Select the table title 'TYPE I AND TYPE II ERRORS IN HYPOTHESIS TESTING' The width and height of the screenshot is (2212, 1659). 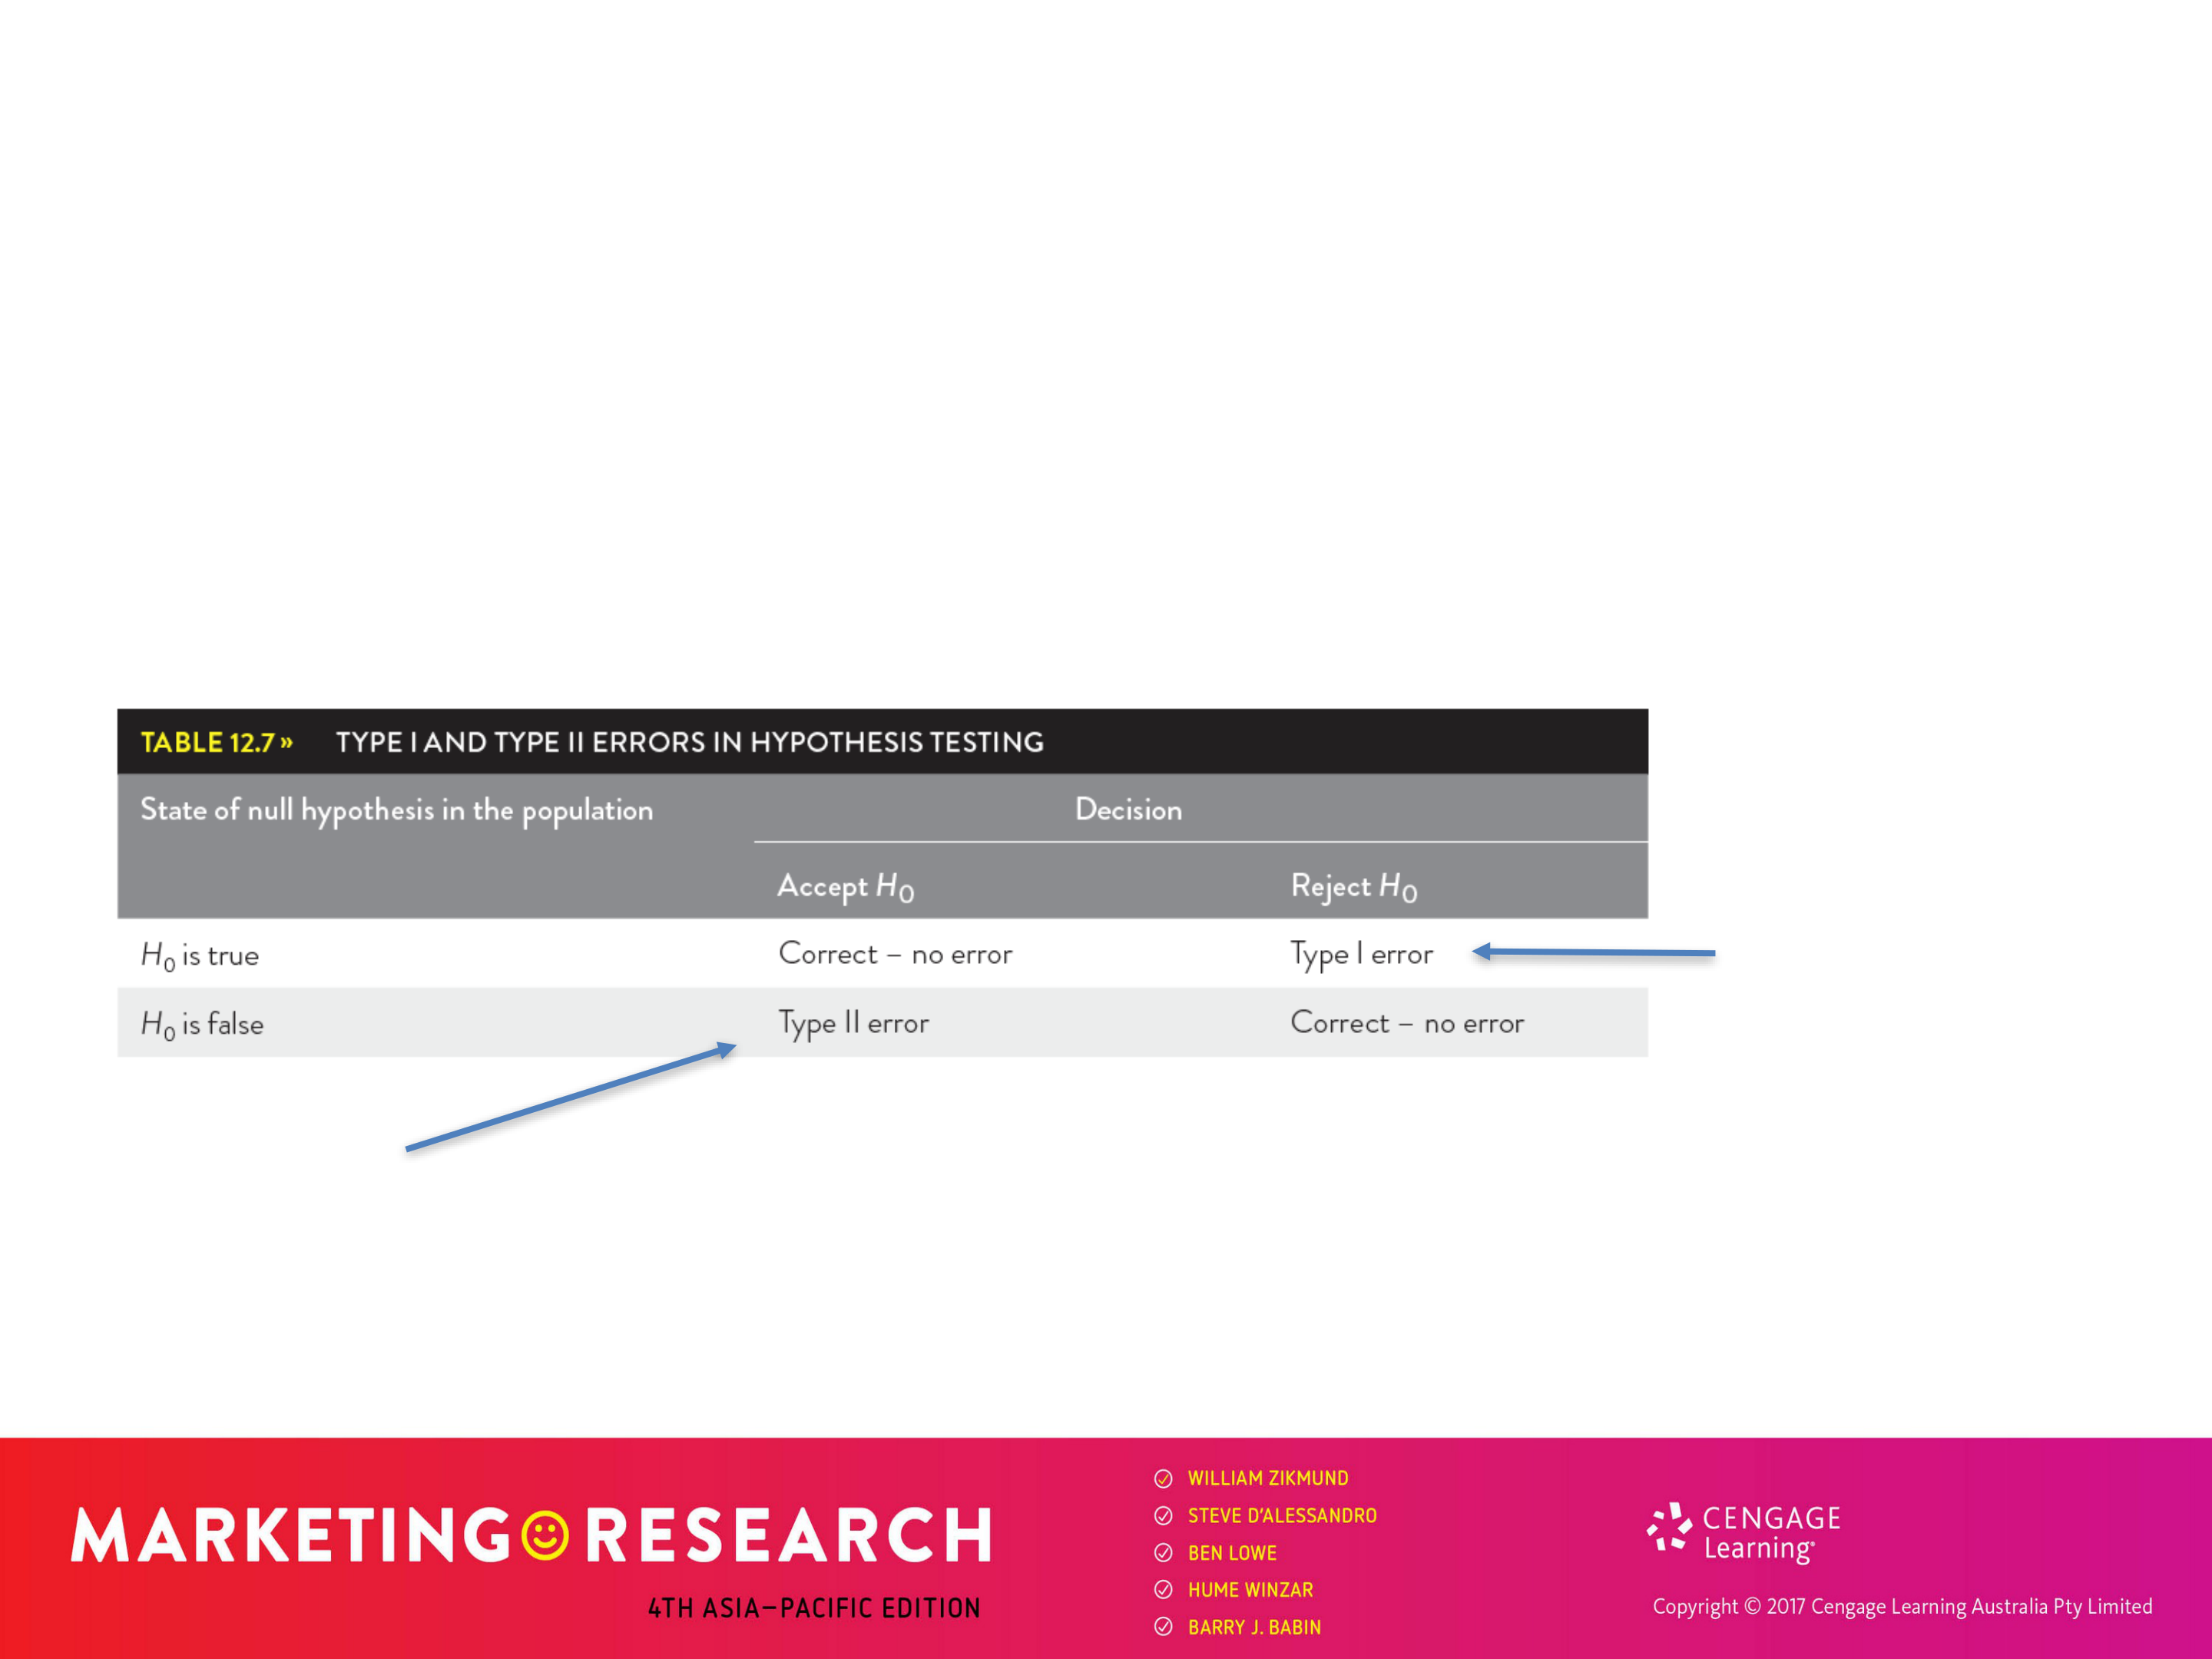[690, 742]
